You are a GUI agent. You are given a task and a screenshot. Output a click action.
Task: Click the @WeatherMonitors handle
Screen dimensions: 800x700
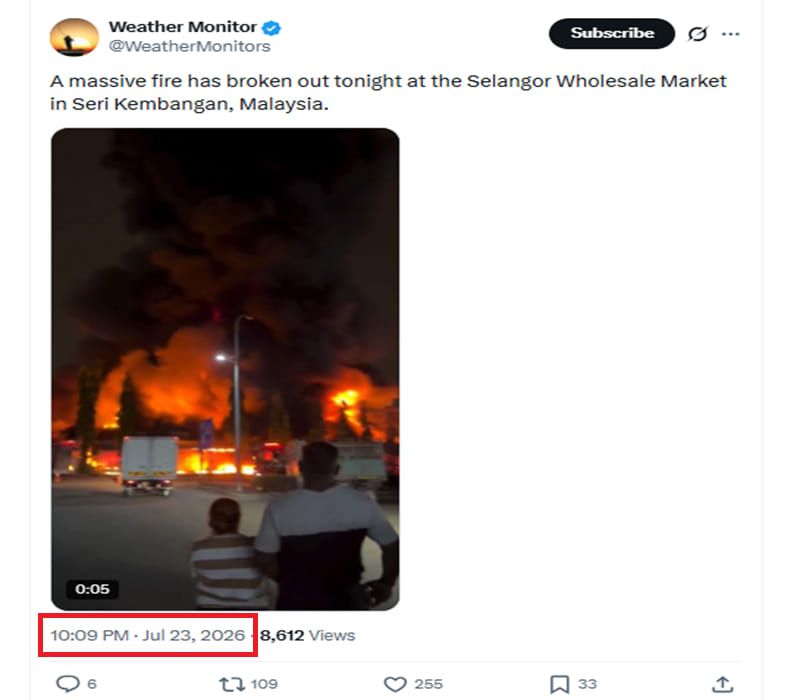point(189,46)
